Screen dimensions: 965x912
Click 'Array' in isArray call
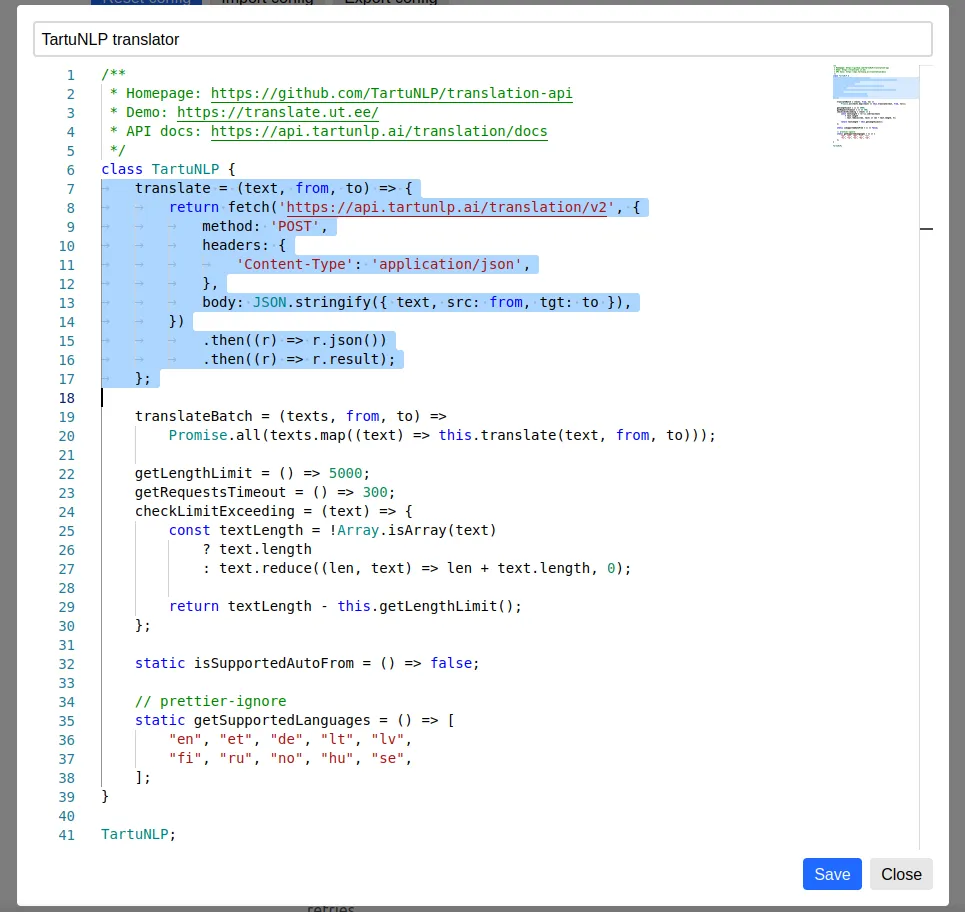(358, 530)
